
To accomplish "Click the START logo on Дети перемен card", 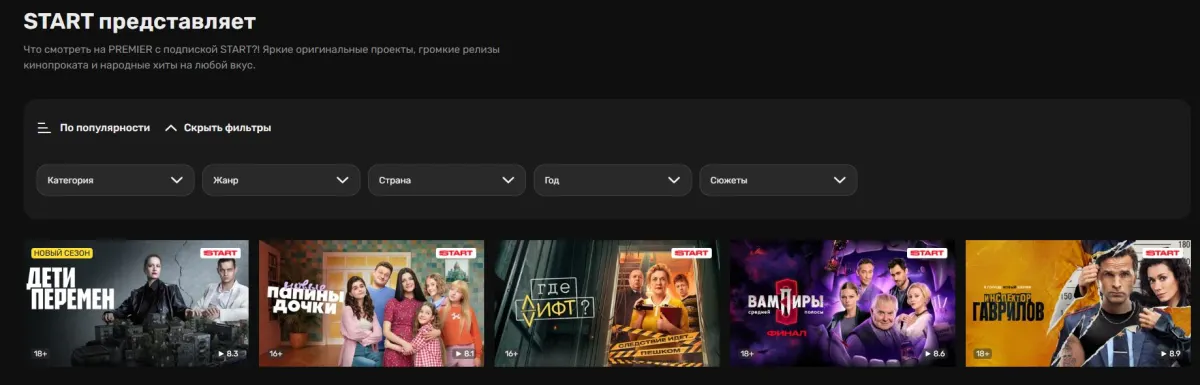I will tap(221, 253).
